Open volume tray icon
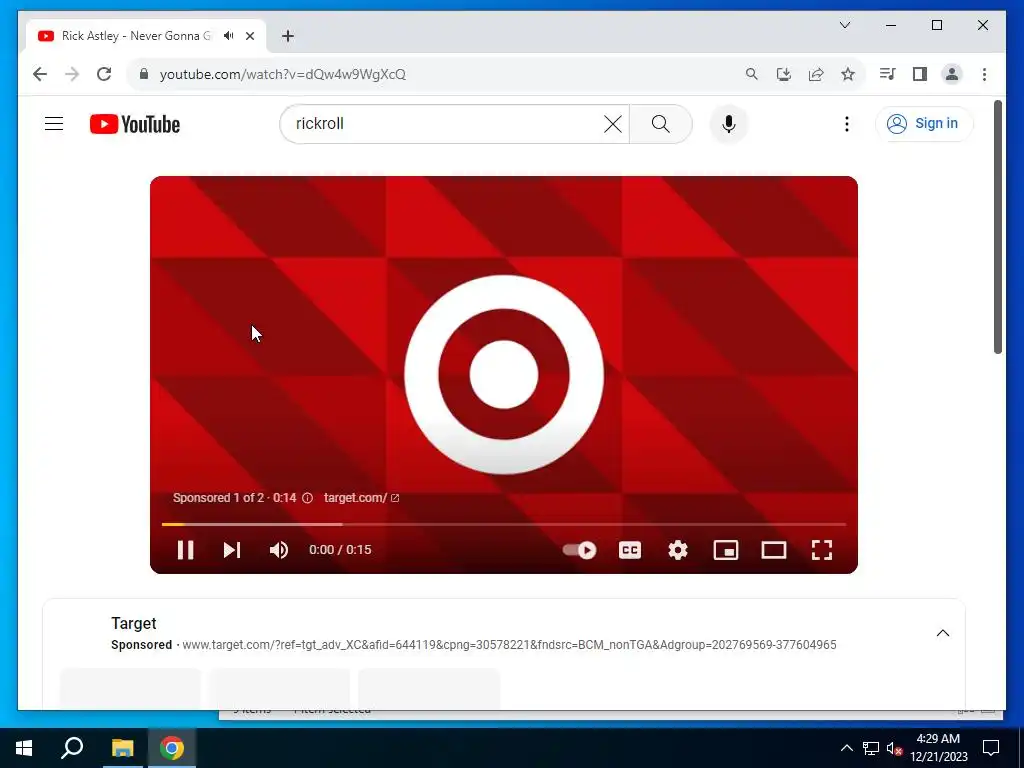 coord(894,748)
